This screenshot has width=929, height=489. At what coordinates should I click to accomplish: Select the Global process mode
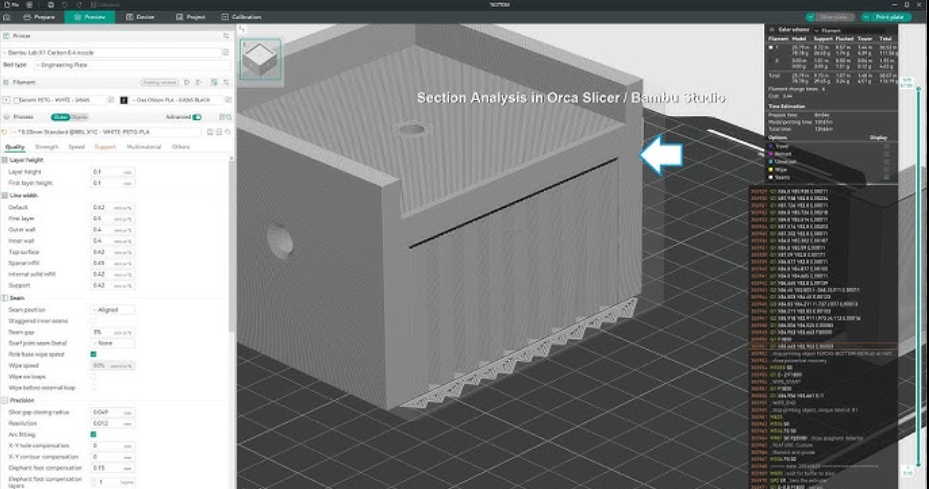[60, 117]
